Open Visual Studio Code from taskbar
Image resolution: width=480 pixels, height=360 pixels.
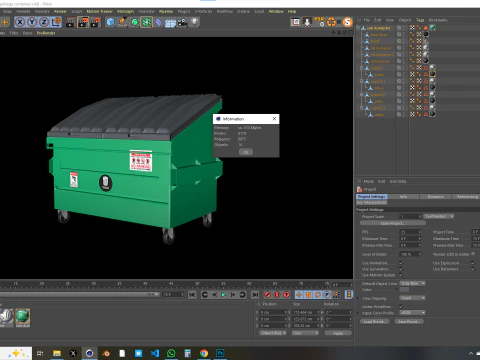(155, 353)
